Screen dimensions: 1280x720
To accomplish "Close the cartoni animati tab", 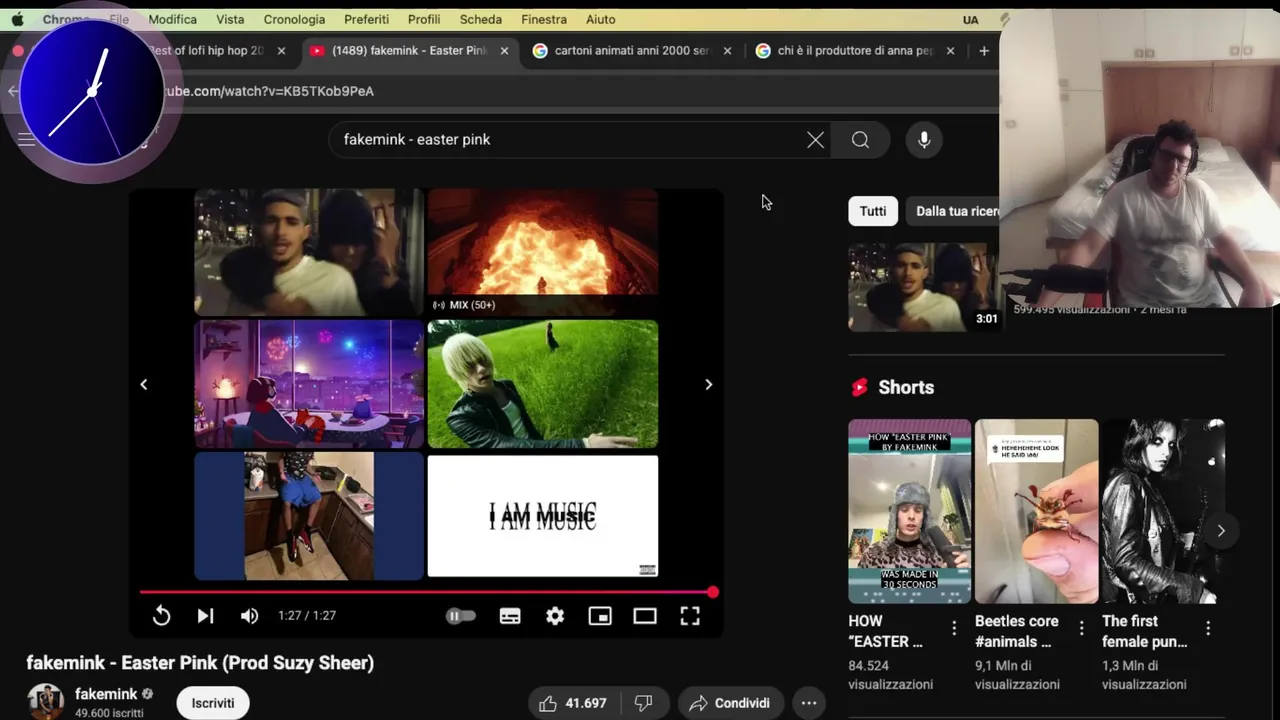I will pyautogui.click(x=727, y=50).
